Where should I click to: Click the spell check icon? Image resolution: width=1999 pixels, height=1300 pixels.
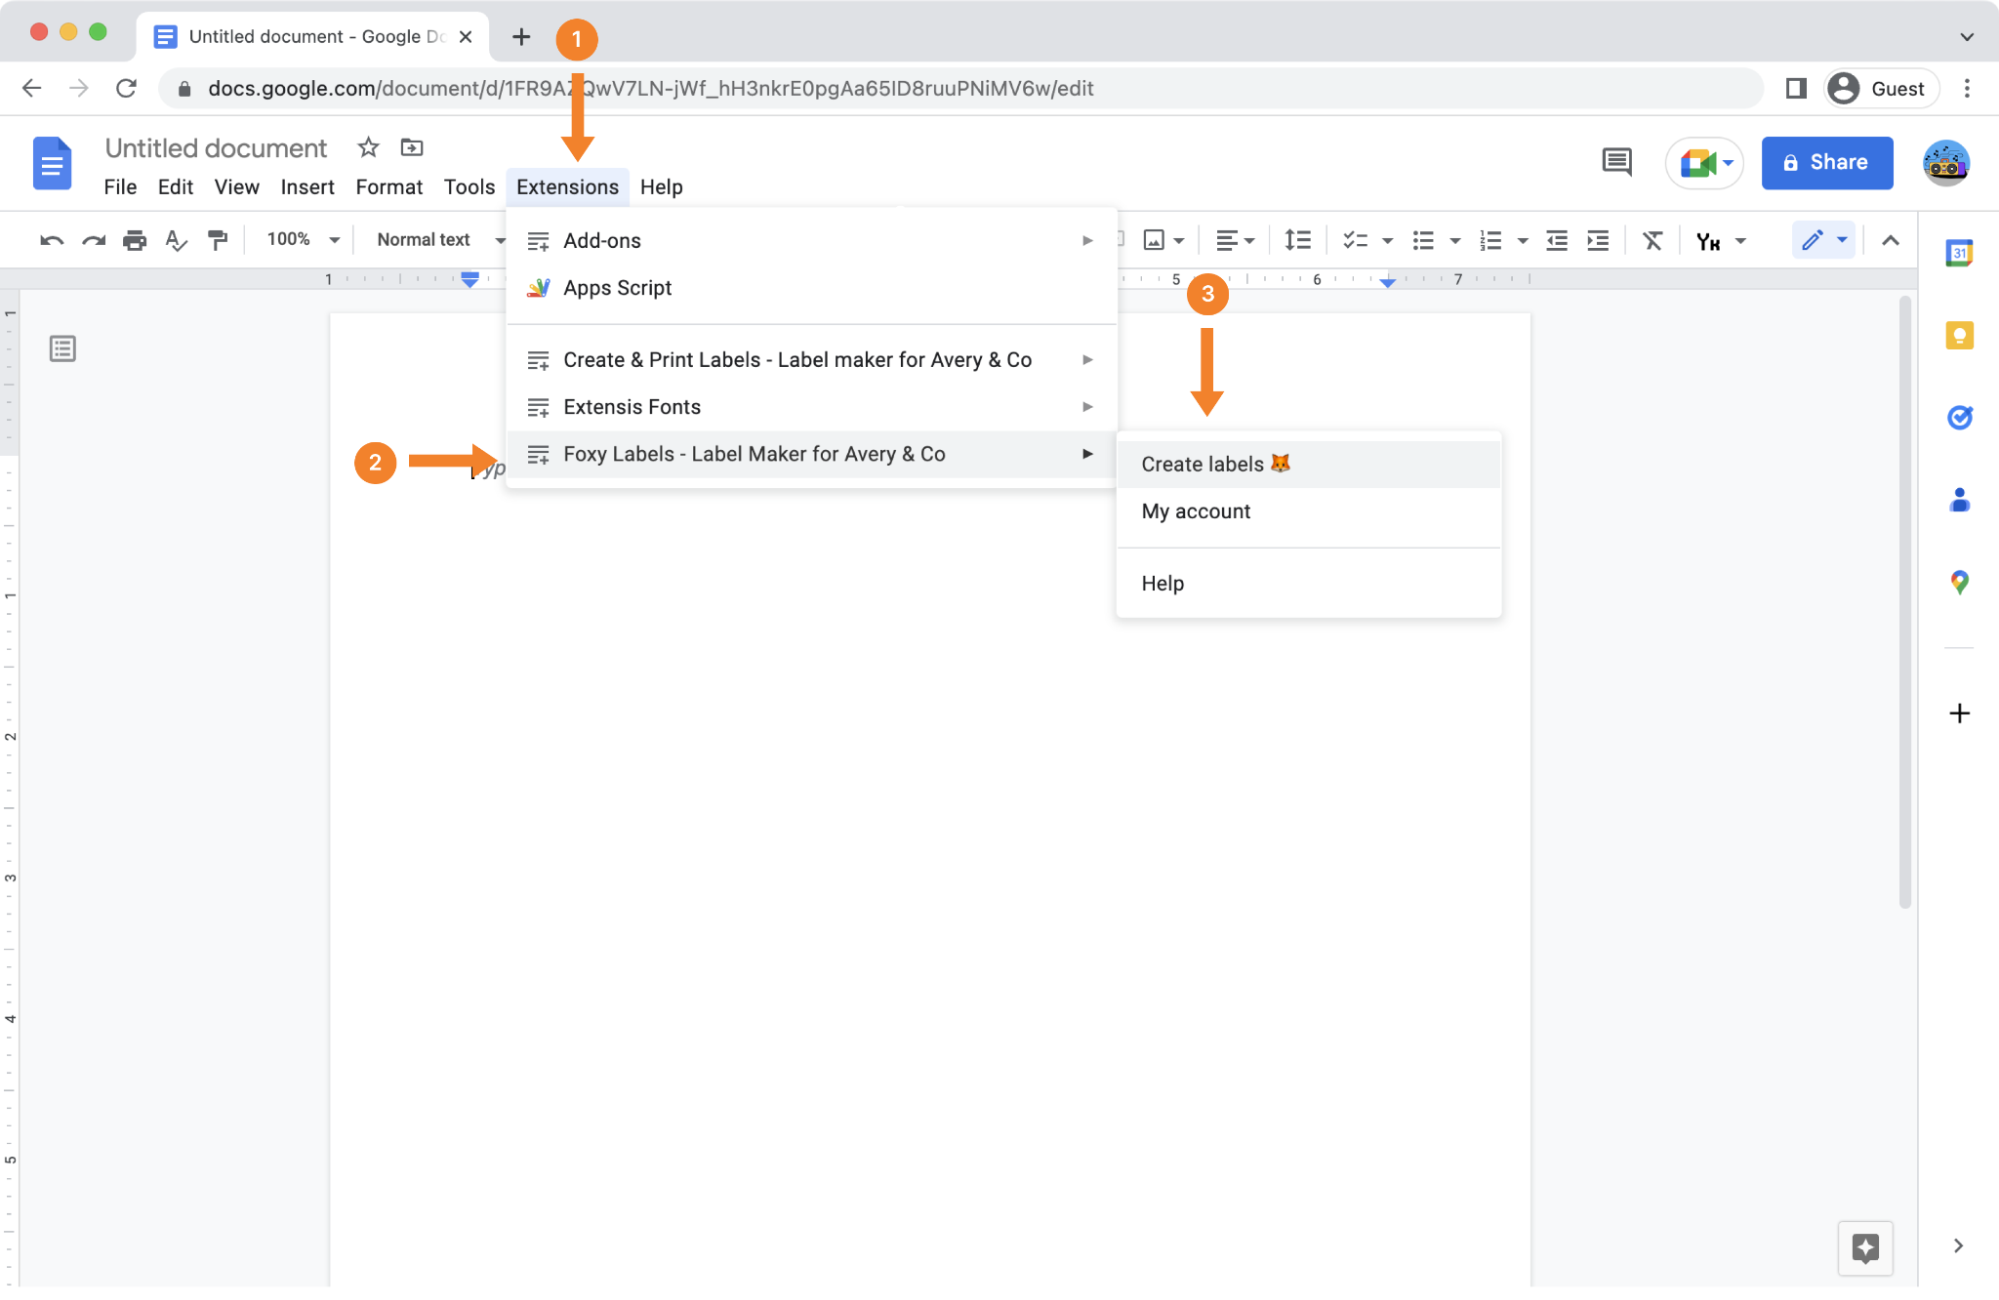(x=176, y=240)
